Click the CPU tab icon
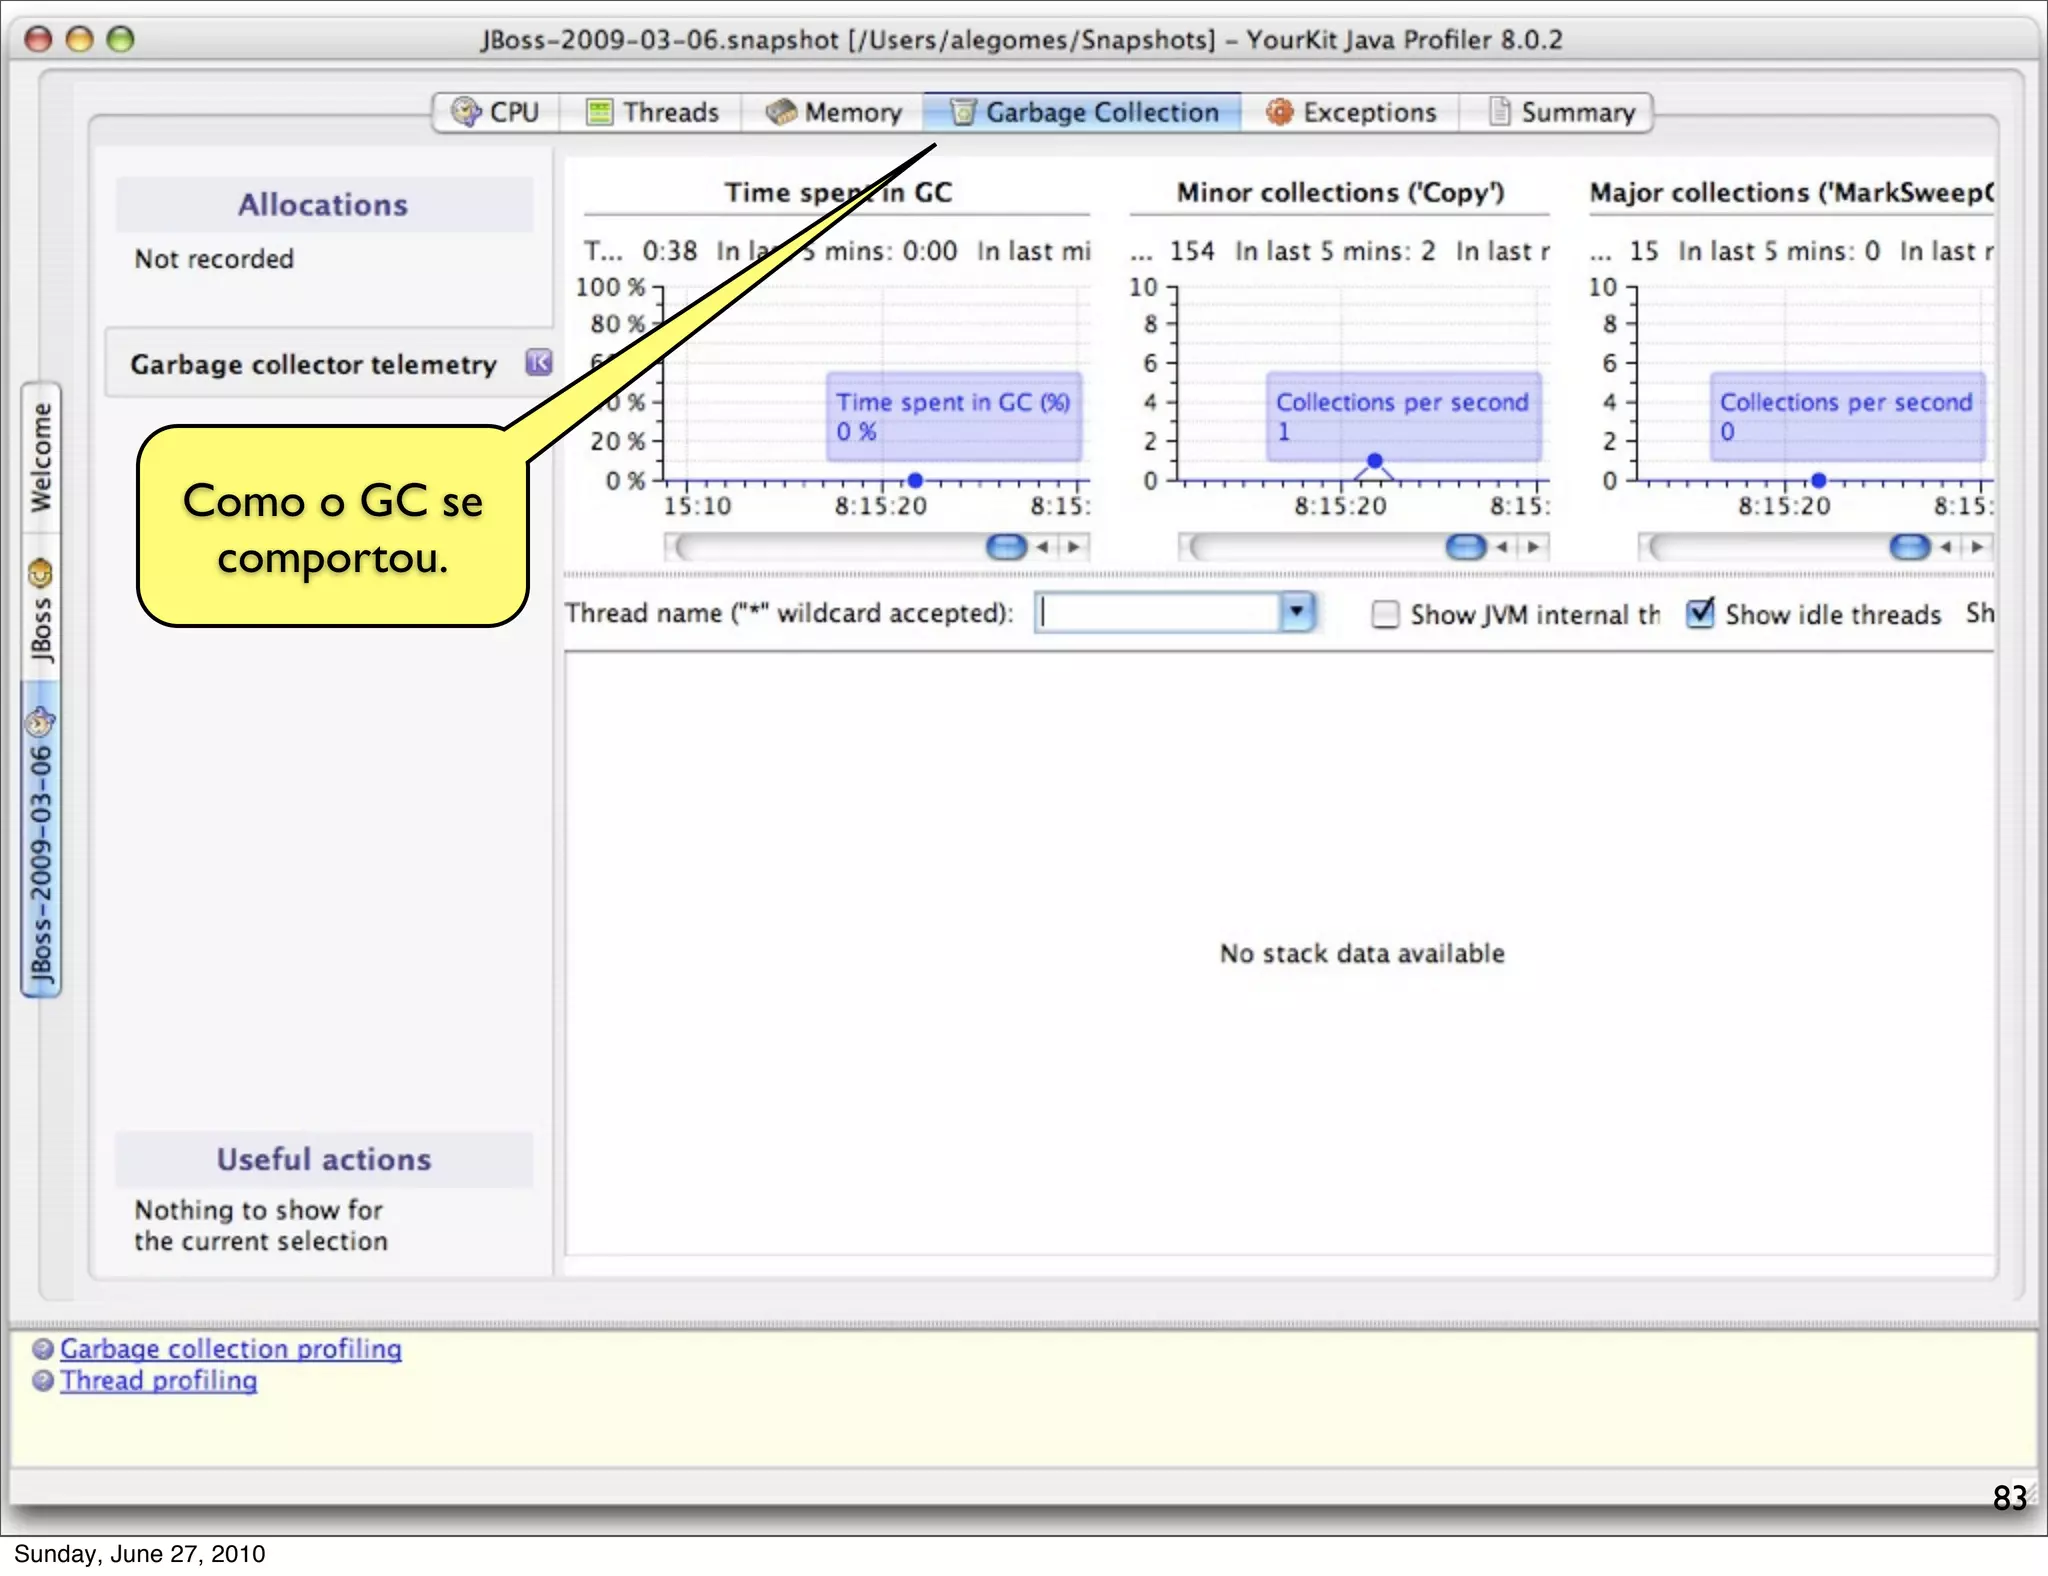Image resolution: width=2048 pixels, height=1576 pixels. [x=465, y=112]
